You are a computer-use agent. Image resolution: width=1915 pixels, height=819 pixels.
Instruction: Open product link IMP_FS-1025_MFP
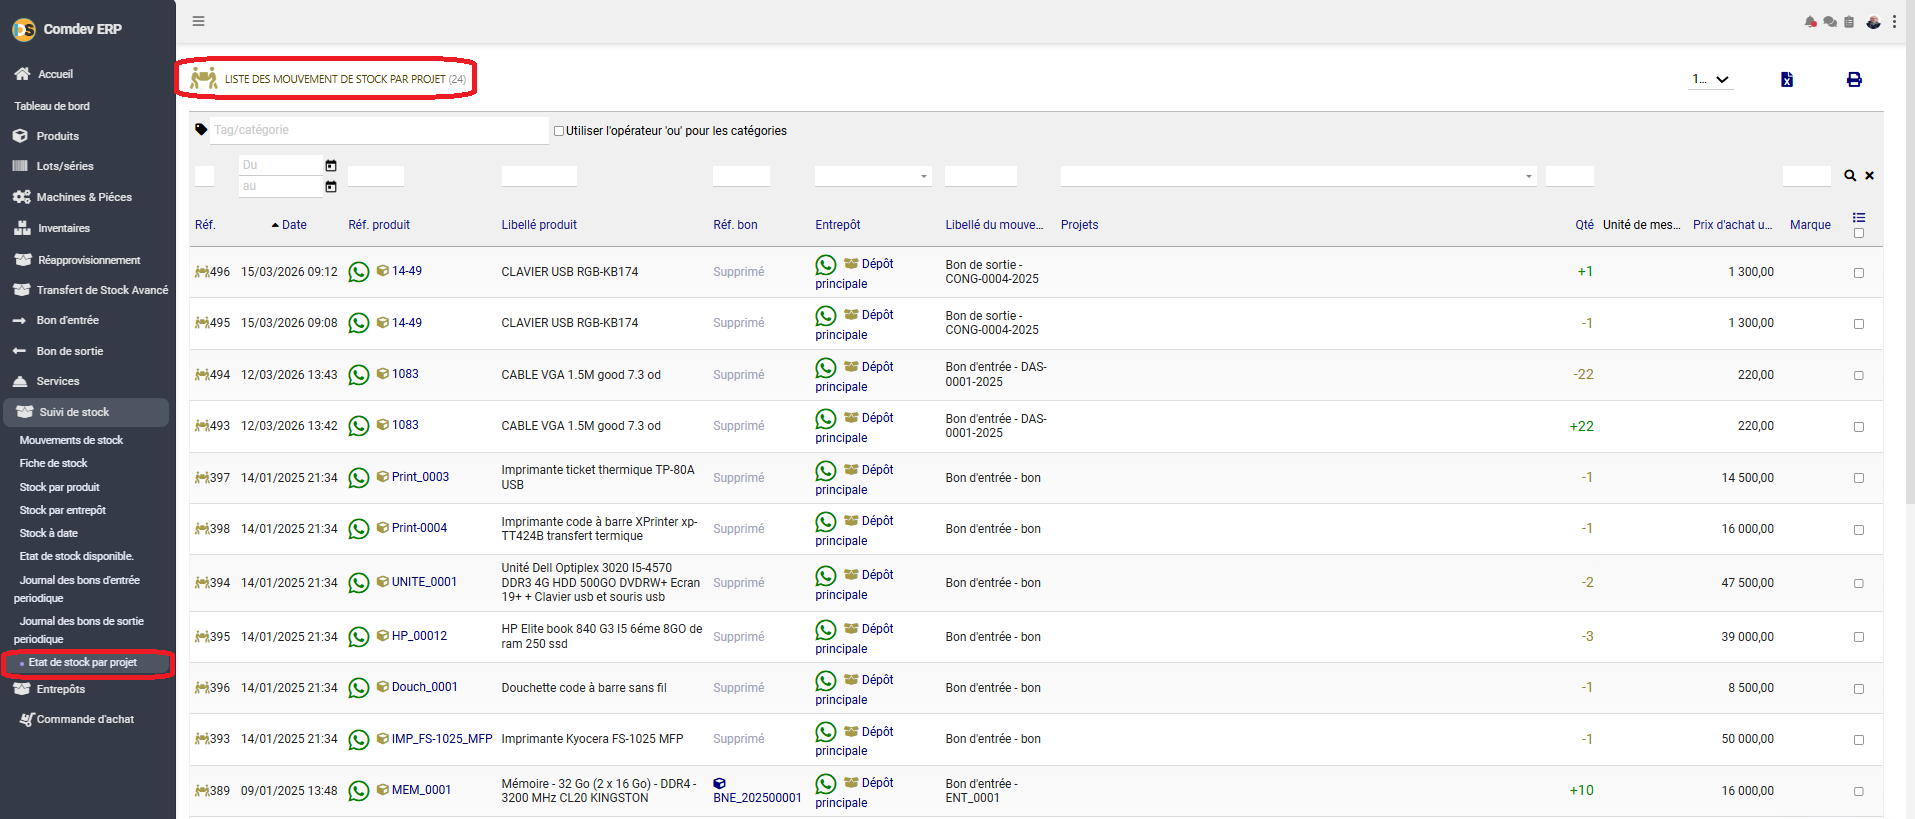pyautogui.click(x=442, y=739)
